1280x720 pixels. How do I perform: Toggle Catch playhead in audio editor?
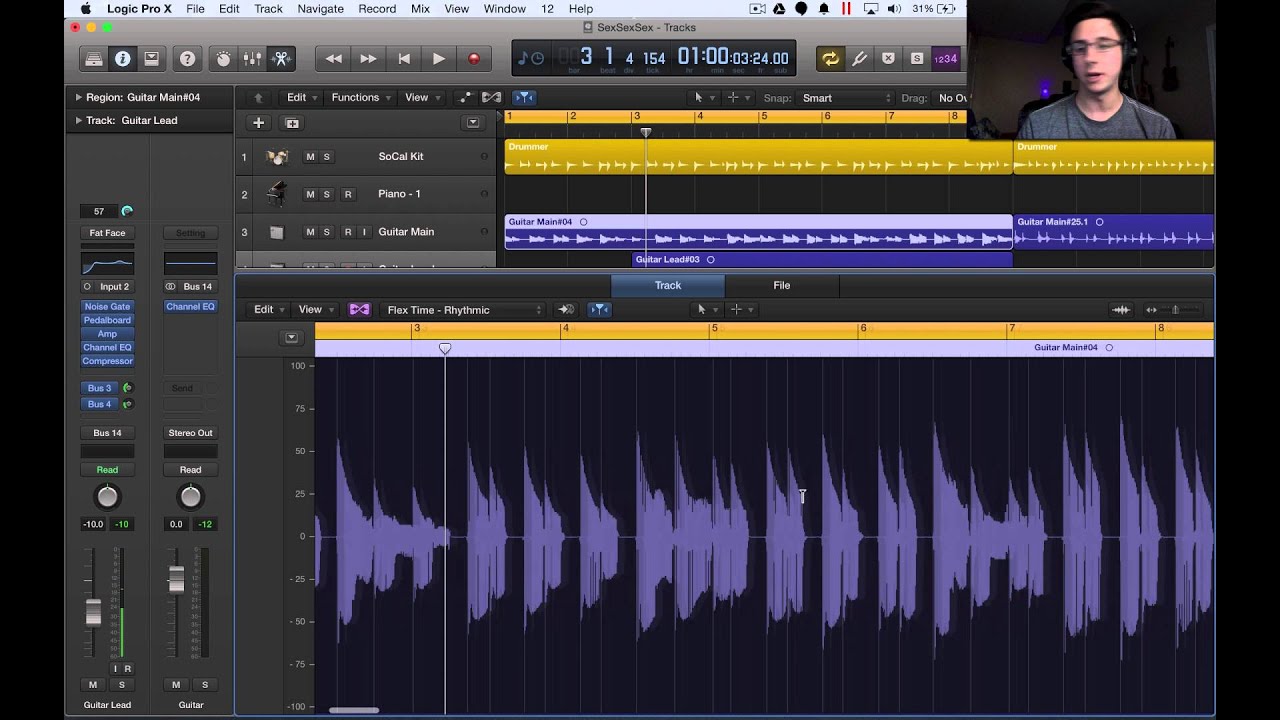pyautogui.click(x=599, y=310)
